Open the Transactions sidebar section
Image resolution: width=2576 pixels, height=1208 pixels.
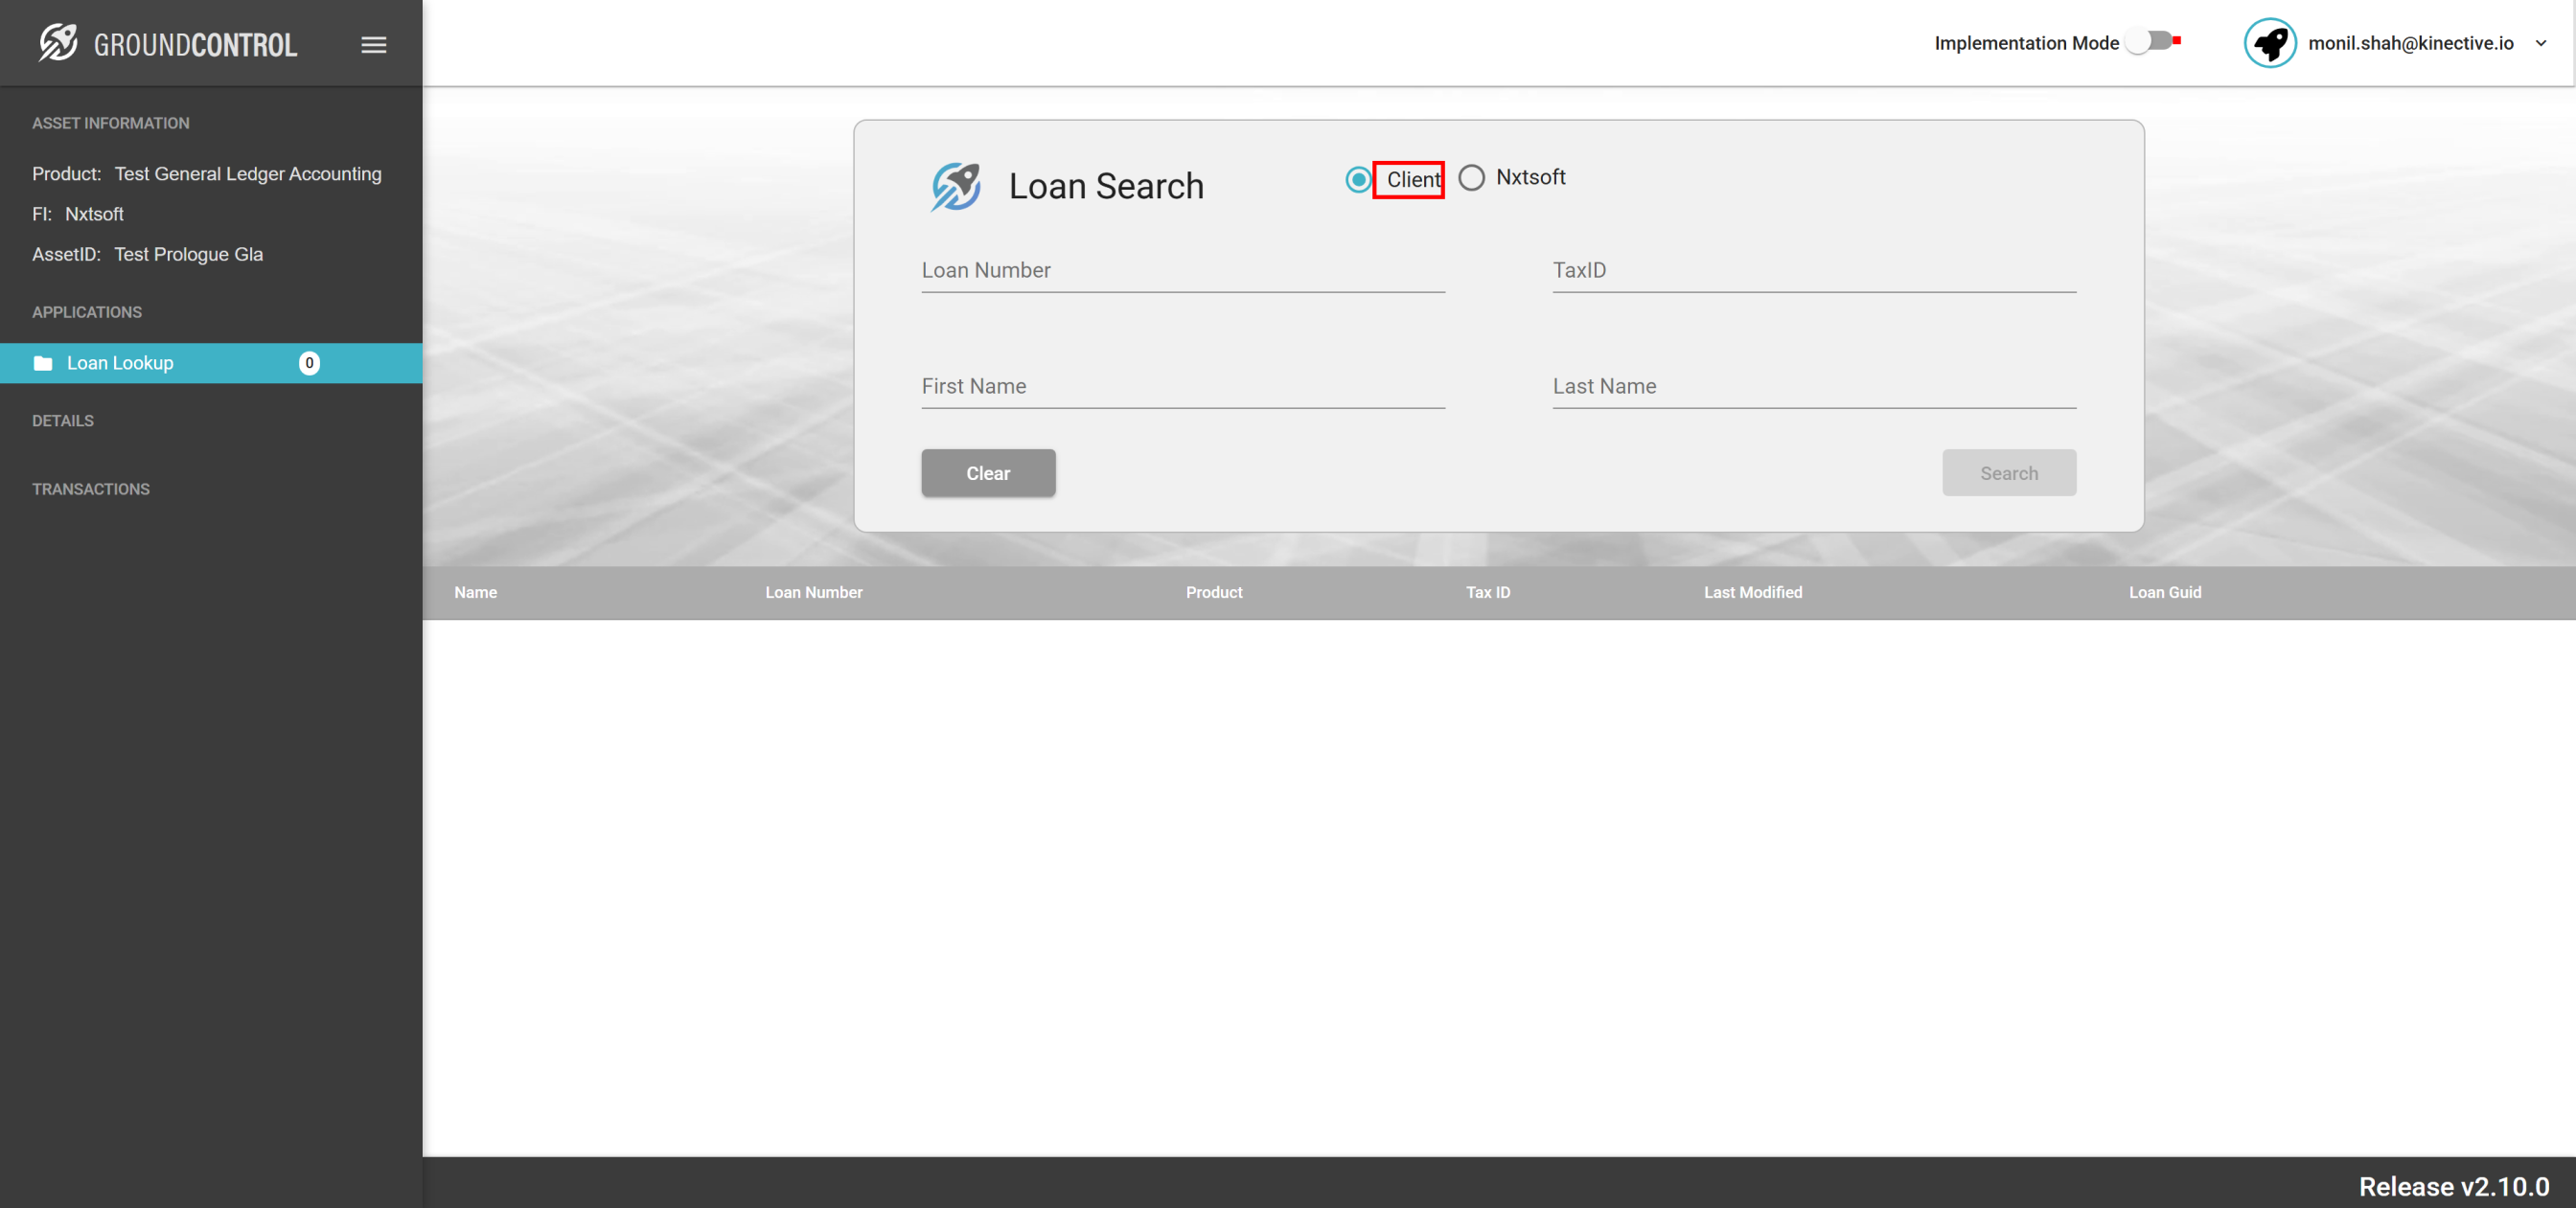[x=91, y=489]
